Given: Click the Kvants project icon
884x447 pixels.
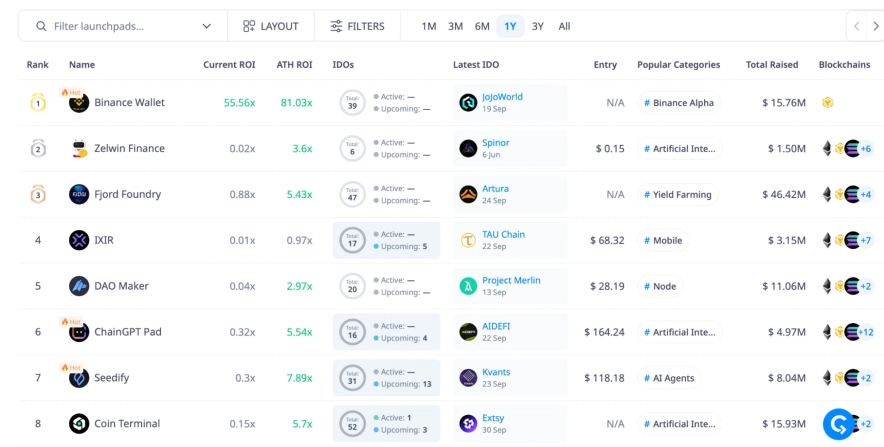Looking at the screenshot, I should click(468, 378).
